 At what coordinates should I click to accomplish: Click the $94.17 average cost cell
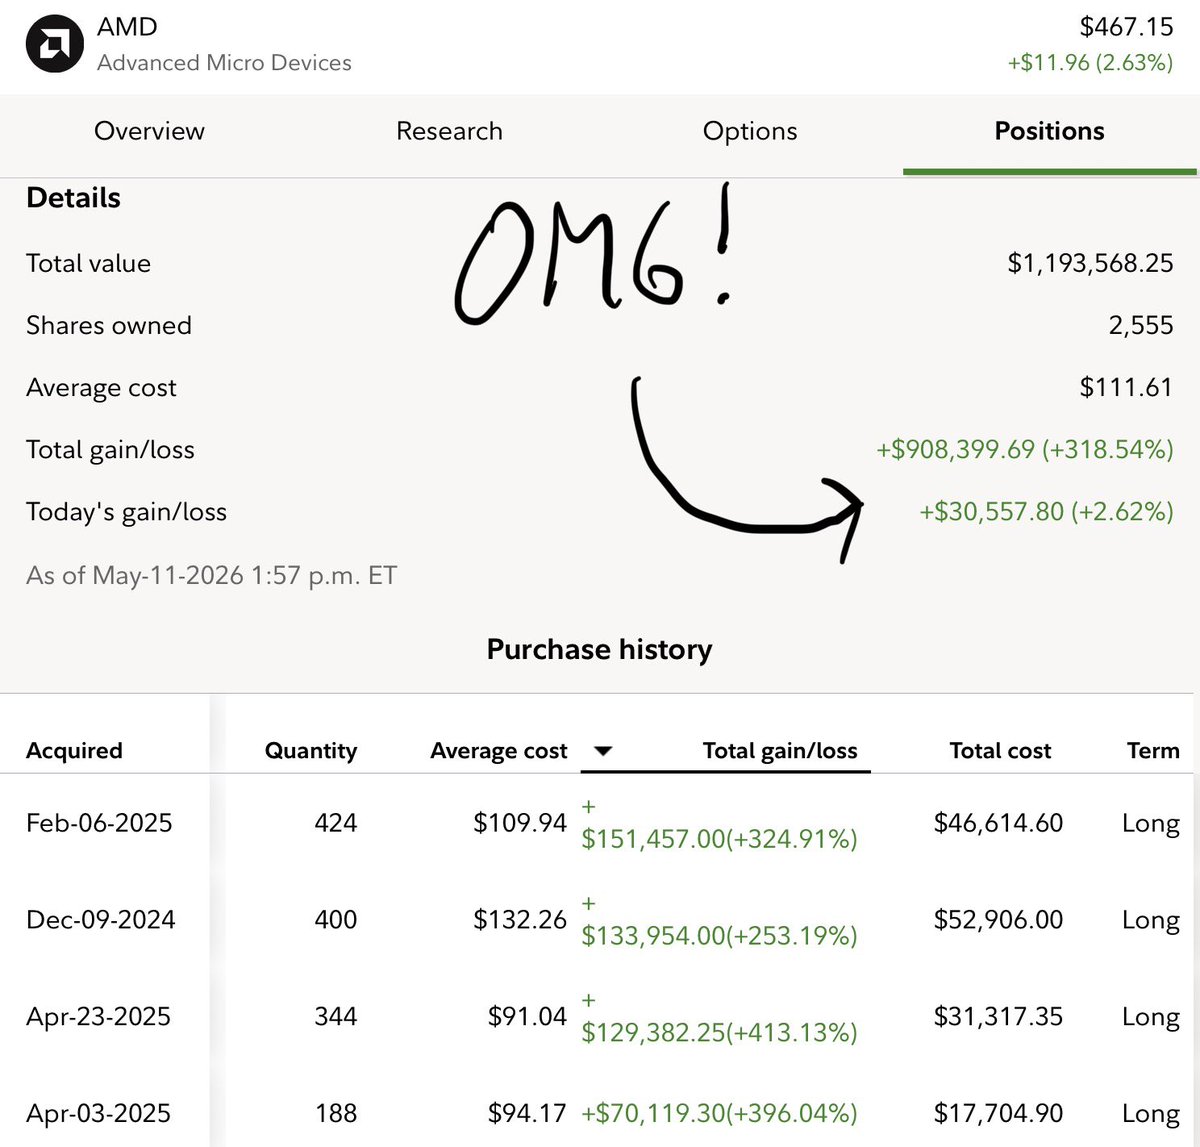pos(527,1114)
